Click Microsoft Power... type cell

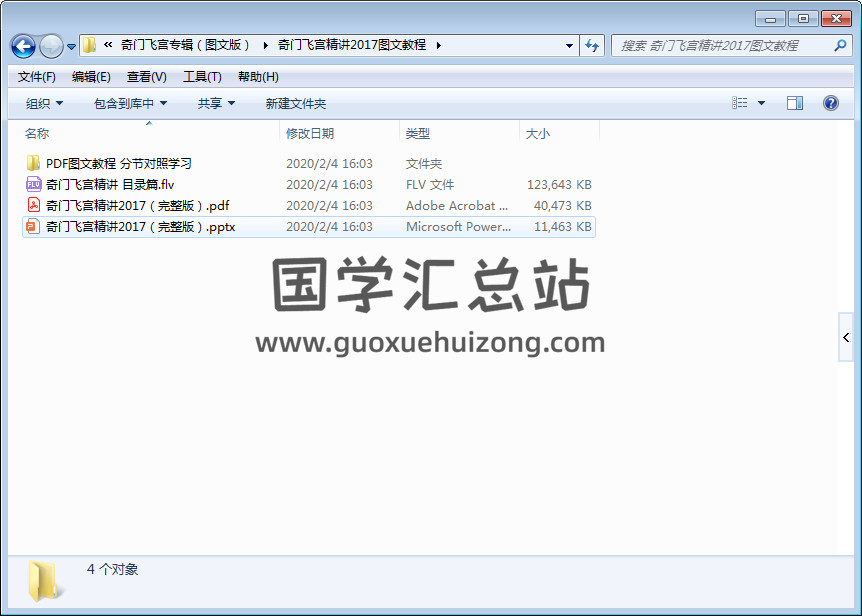tap(458, 226)
